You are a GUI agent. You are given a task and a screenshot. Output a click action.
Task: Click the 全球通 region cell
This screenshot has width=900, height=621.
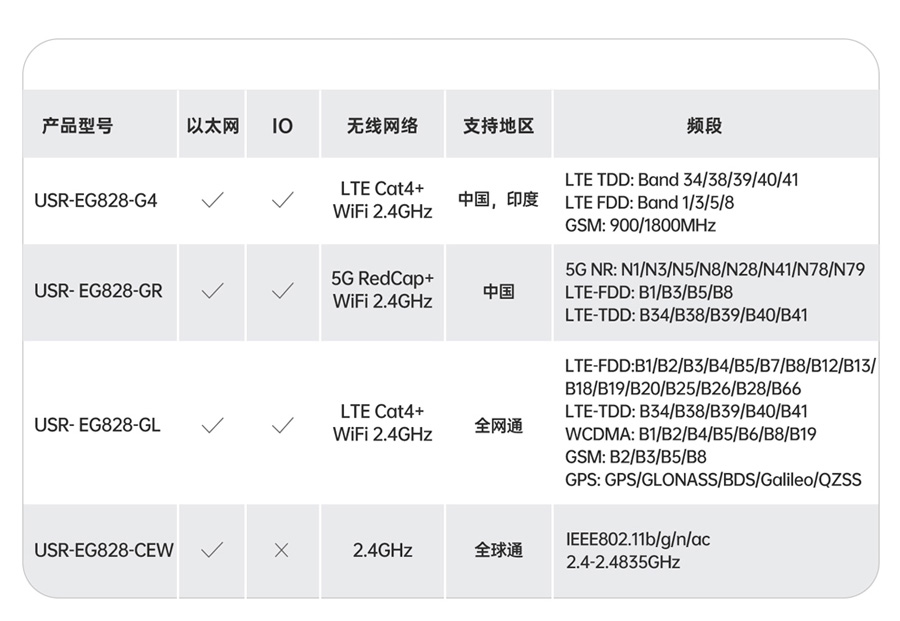pos(498,550)
